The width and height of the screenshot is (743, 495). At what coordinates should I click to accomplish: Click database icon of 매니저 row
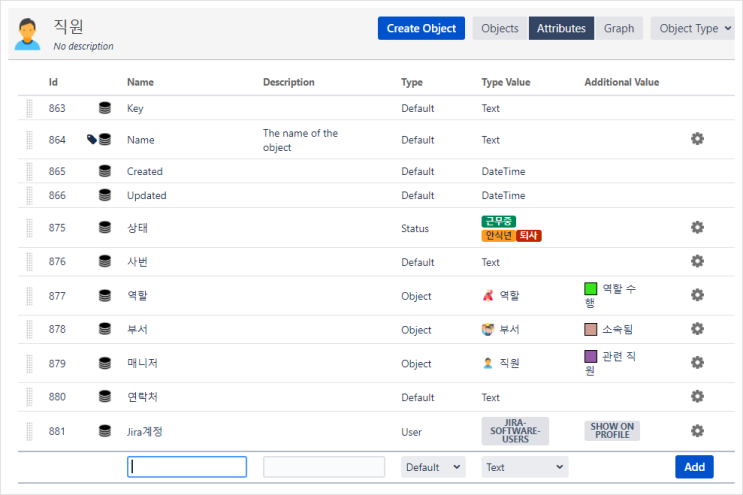point(105,363)
